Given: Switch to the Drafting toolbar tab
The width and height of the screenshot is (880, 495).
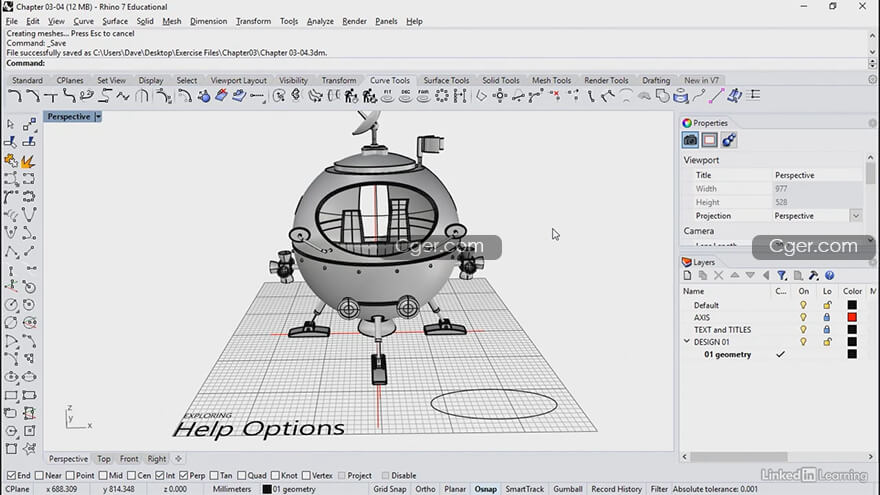Looking at the screenshot, I should [656, 80].
